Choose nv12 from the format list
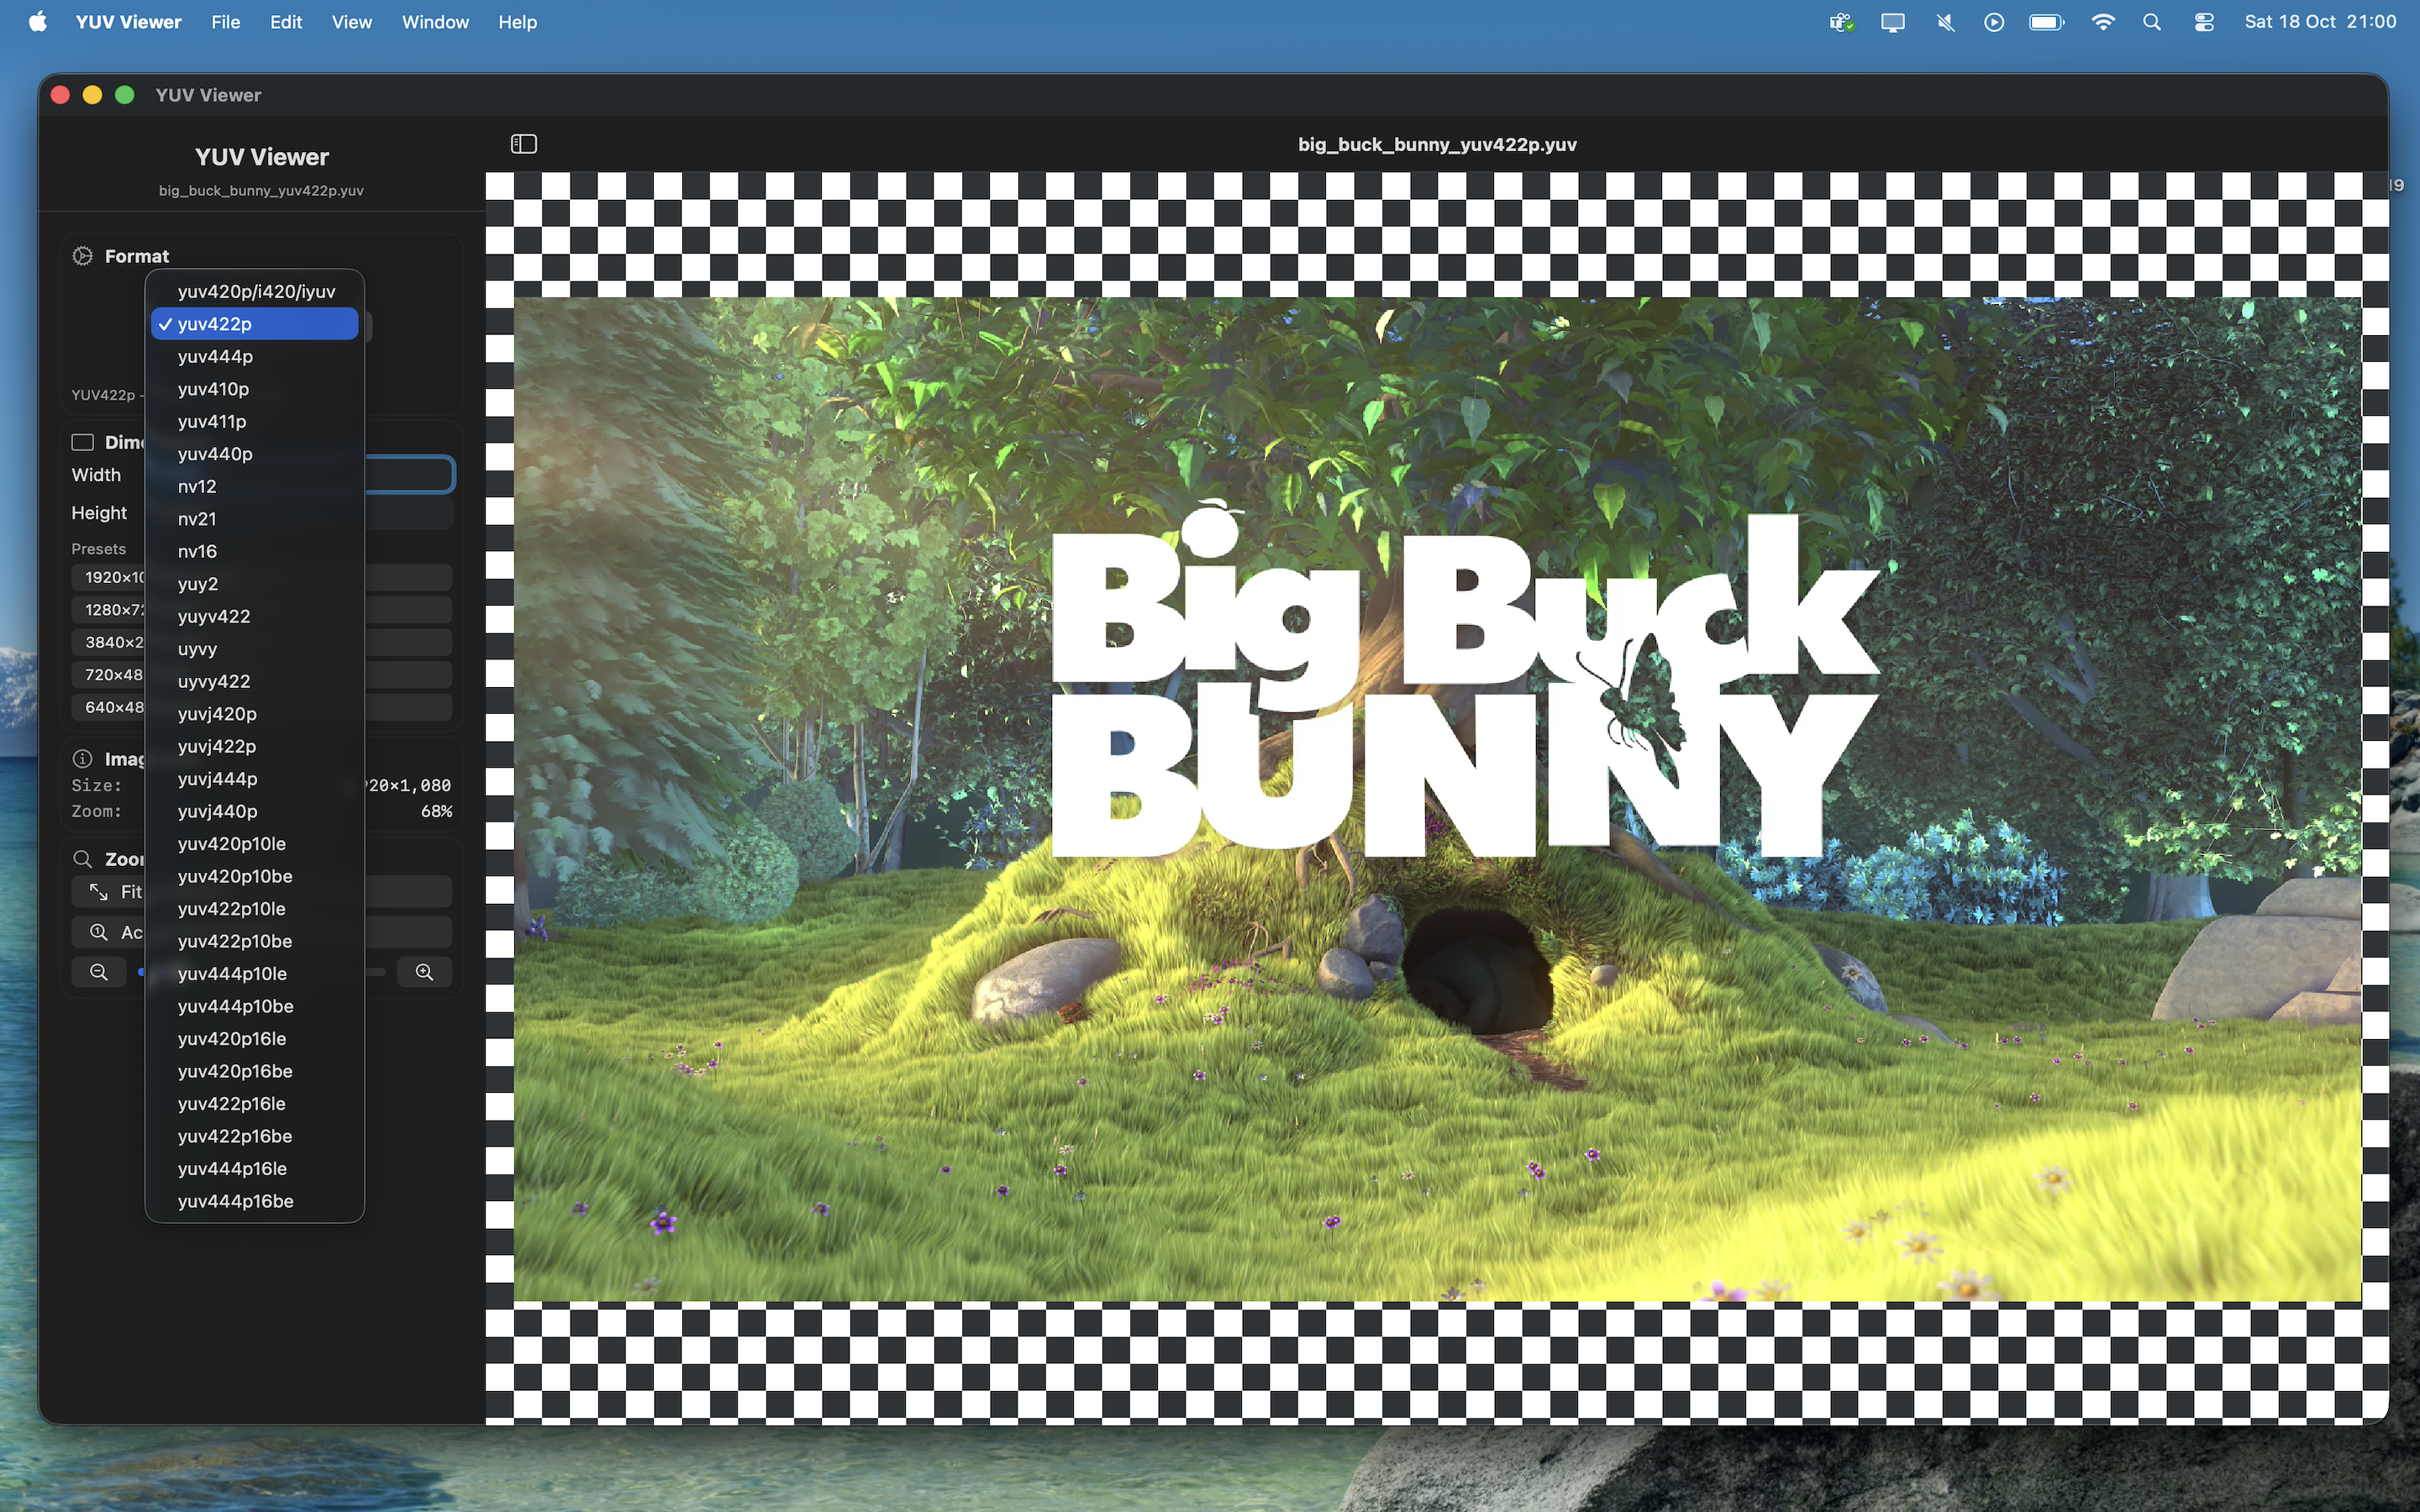 [197, 486]
